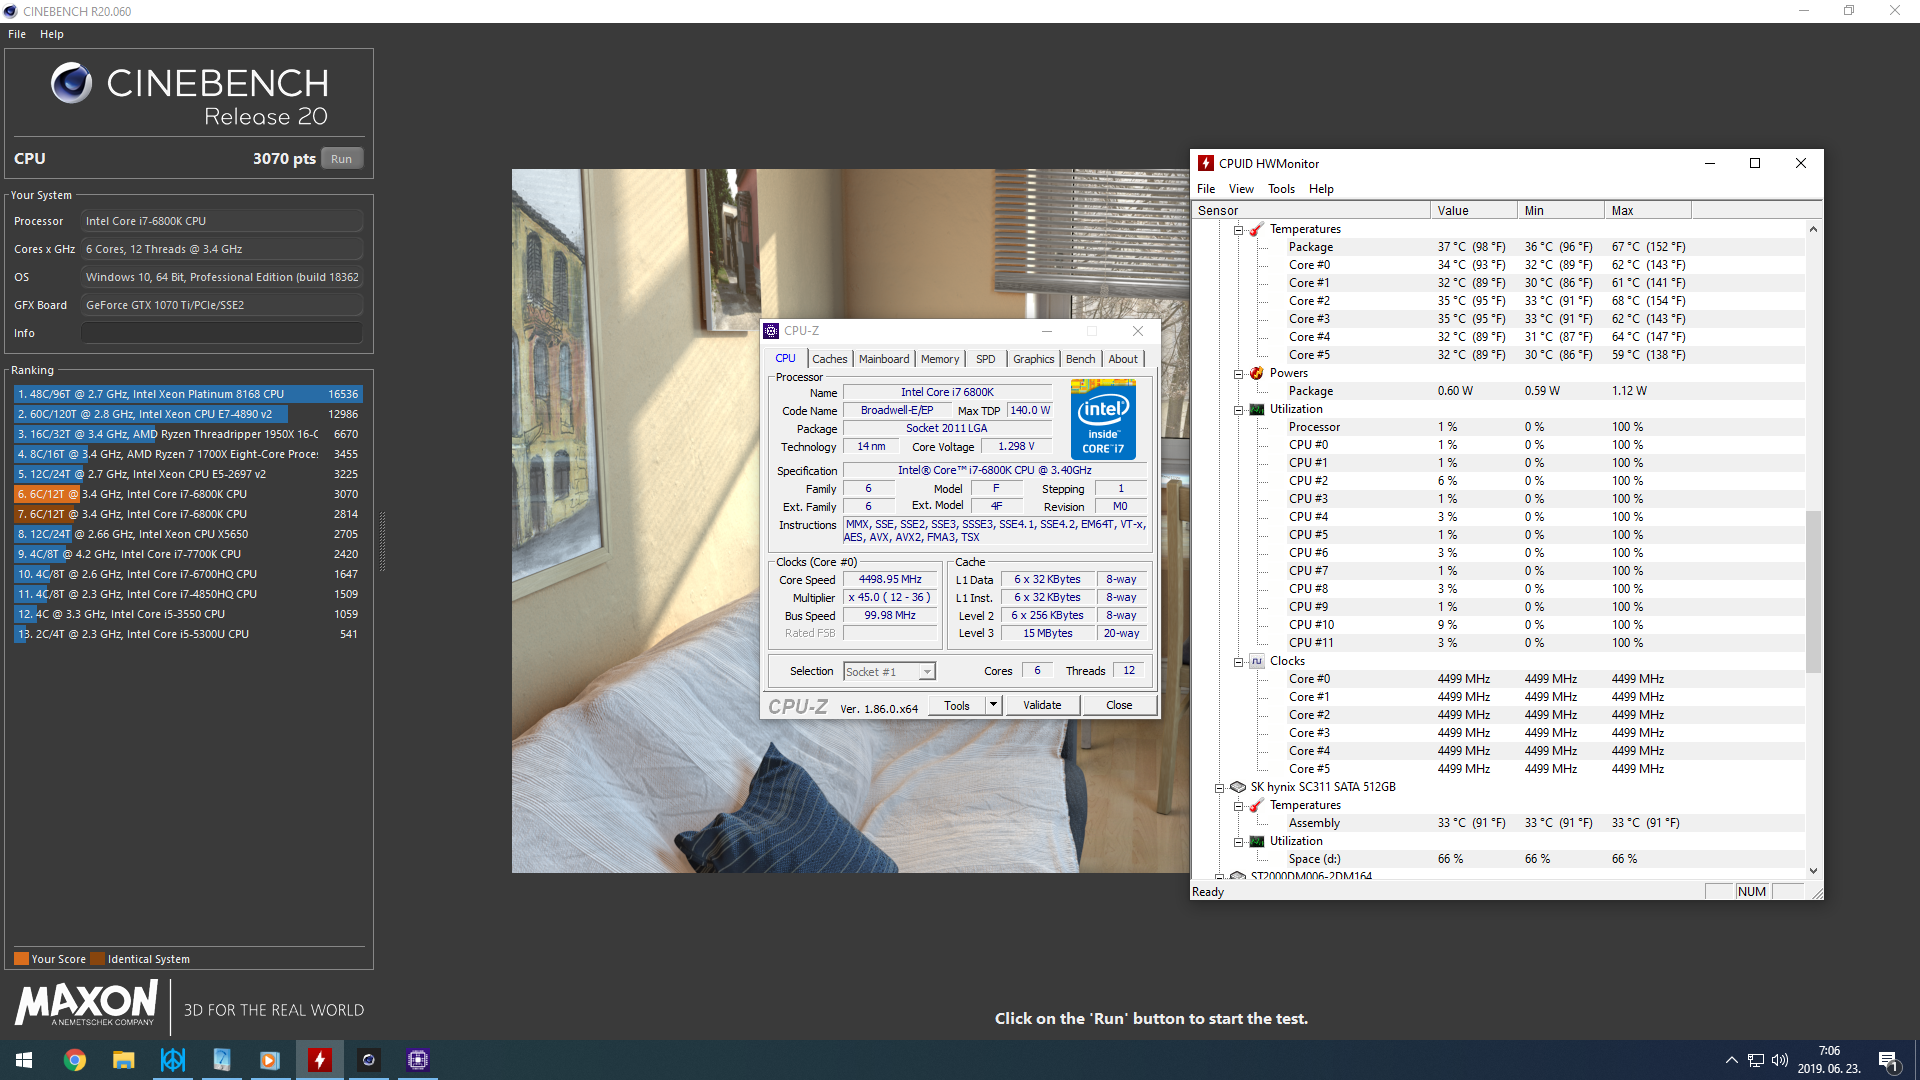
Task: Open the About tab in CPU-Z
Action: [1123, 359]
